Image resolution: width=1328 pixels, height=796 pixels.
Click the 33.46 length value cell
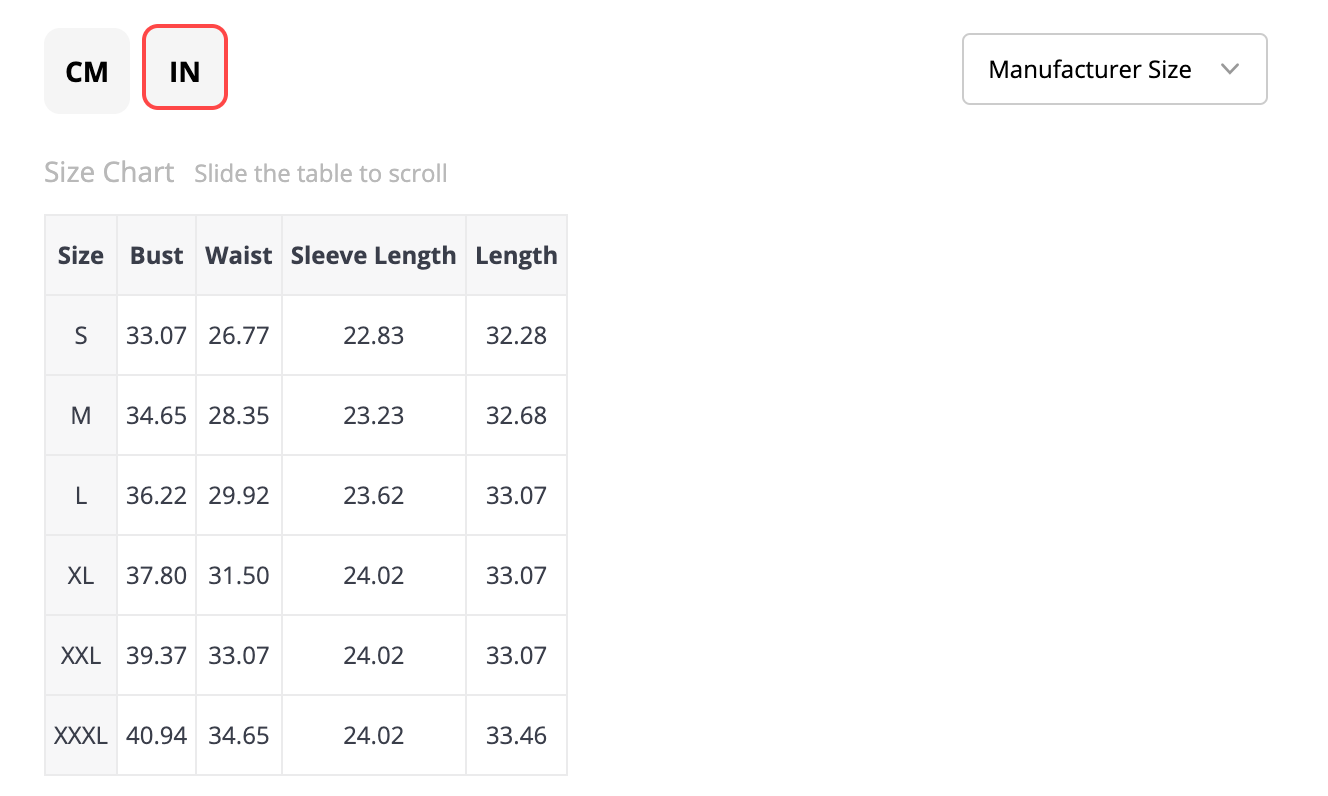(516, 735)
